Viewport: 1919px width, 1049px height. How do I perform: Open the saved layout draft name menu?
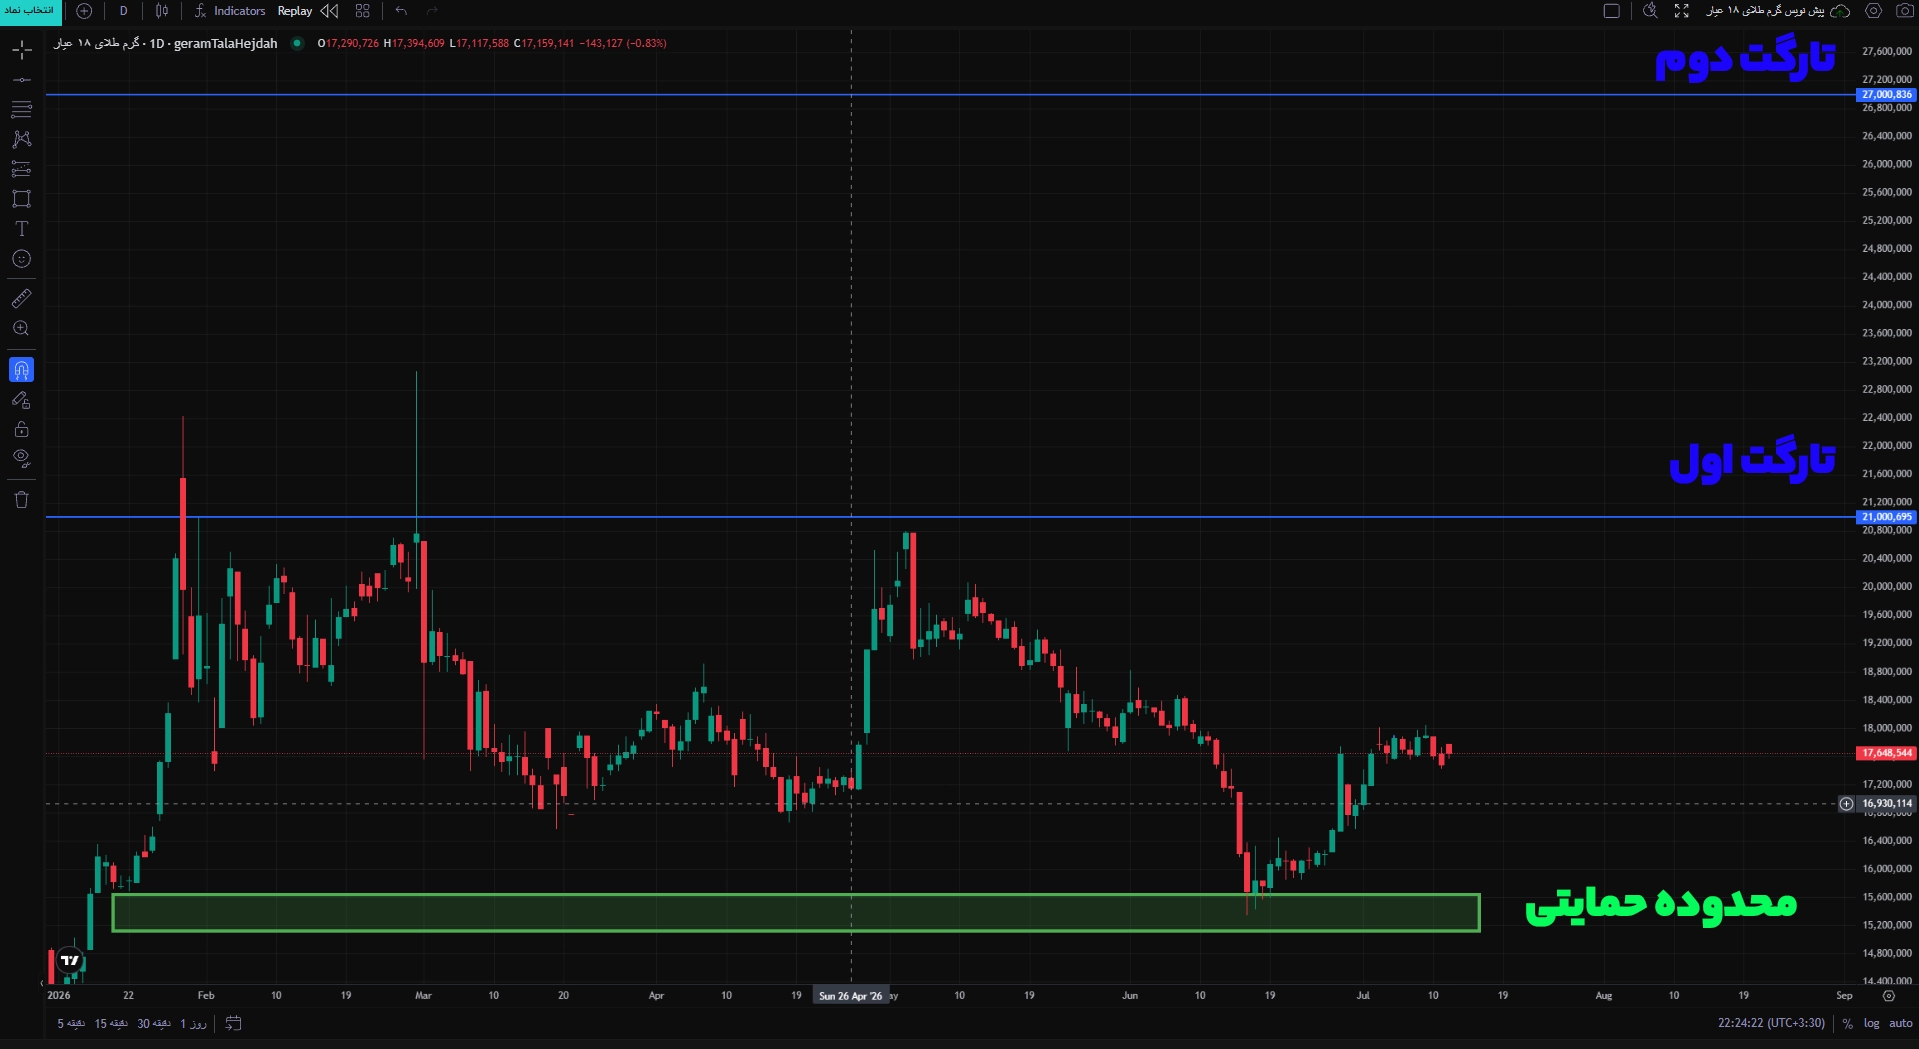tap(1777, 11)
